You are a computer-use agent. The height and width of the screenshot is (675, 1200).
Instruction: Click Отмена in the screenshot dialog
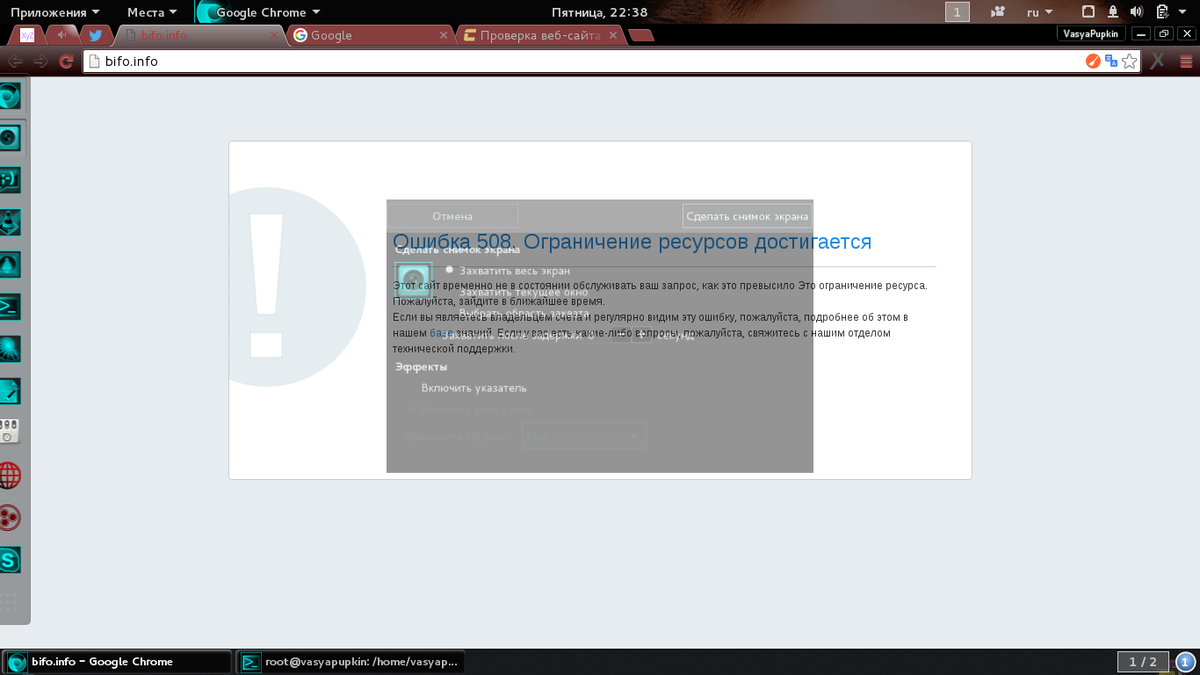452,216
